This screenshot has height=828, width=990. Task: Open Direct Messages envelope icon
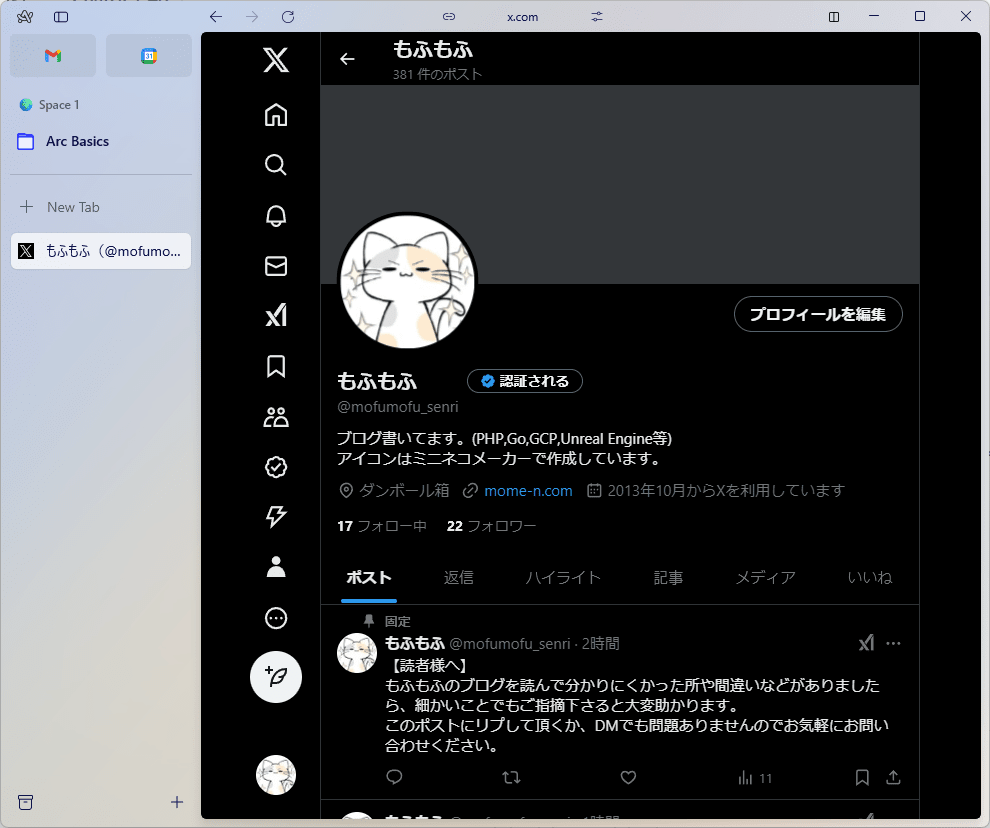[x=275, y=266]
